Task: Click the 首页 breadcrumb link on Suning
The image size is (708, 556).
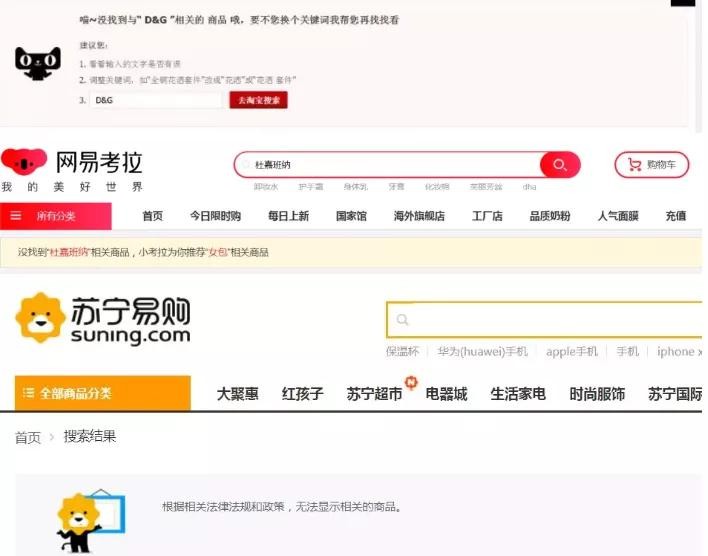Action: 28,437
